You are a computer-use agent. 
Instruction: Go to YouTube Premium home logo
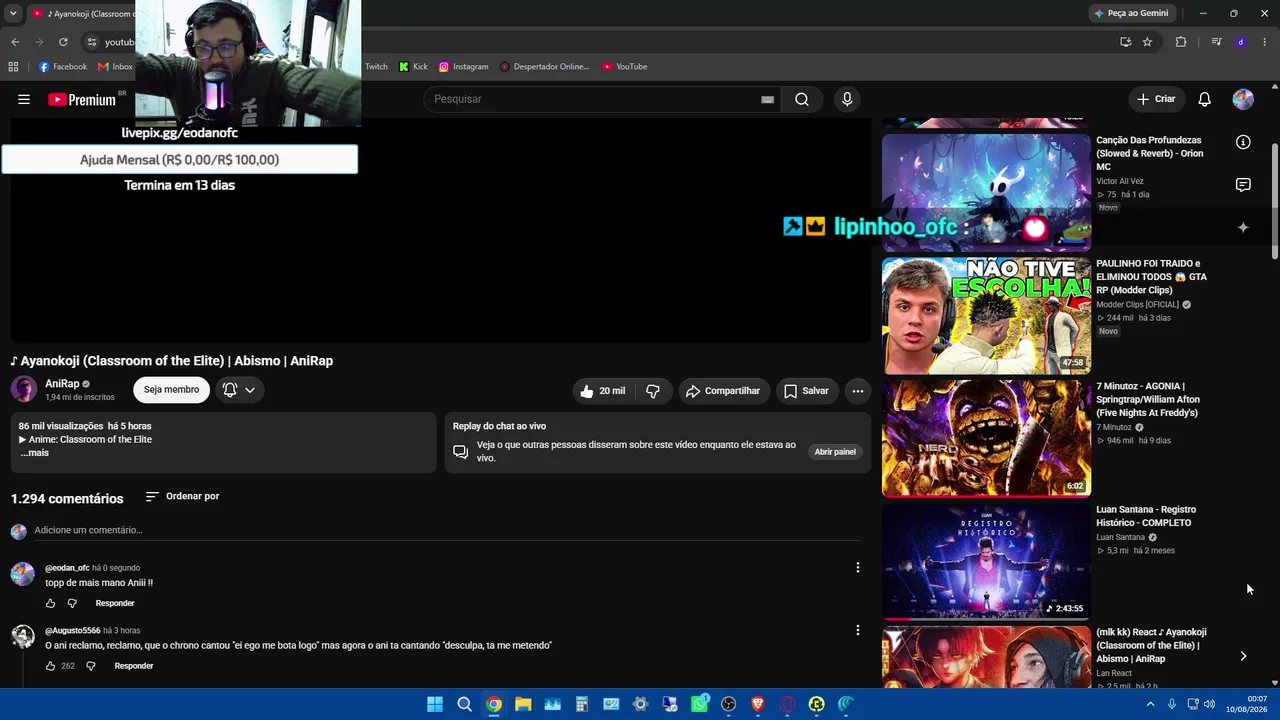pos(82,99)
